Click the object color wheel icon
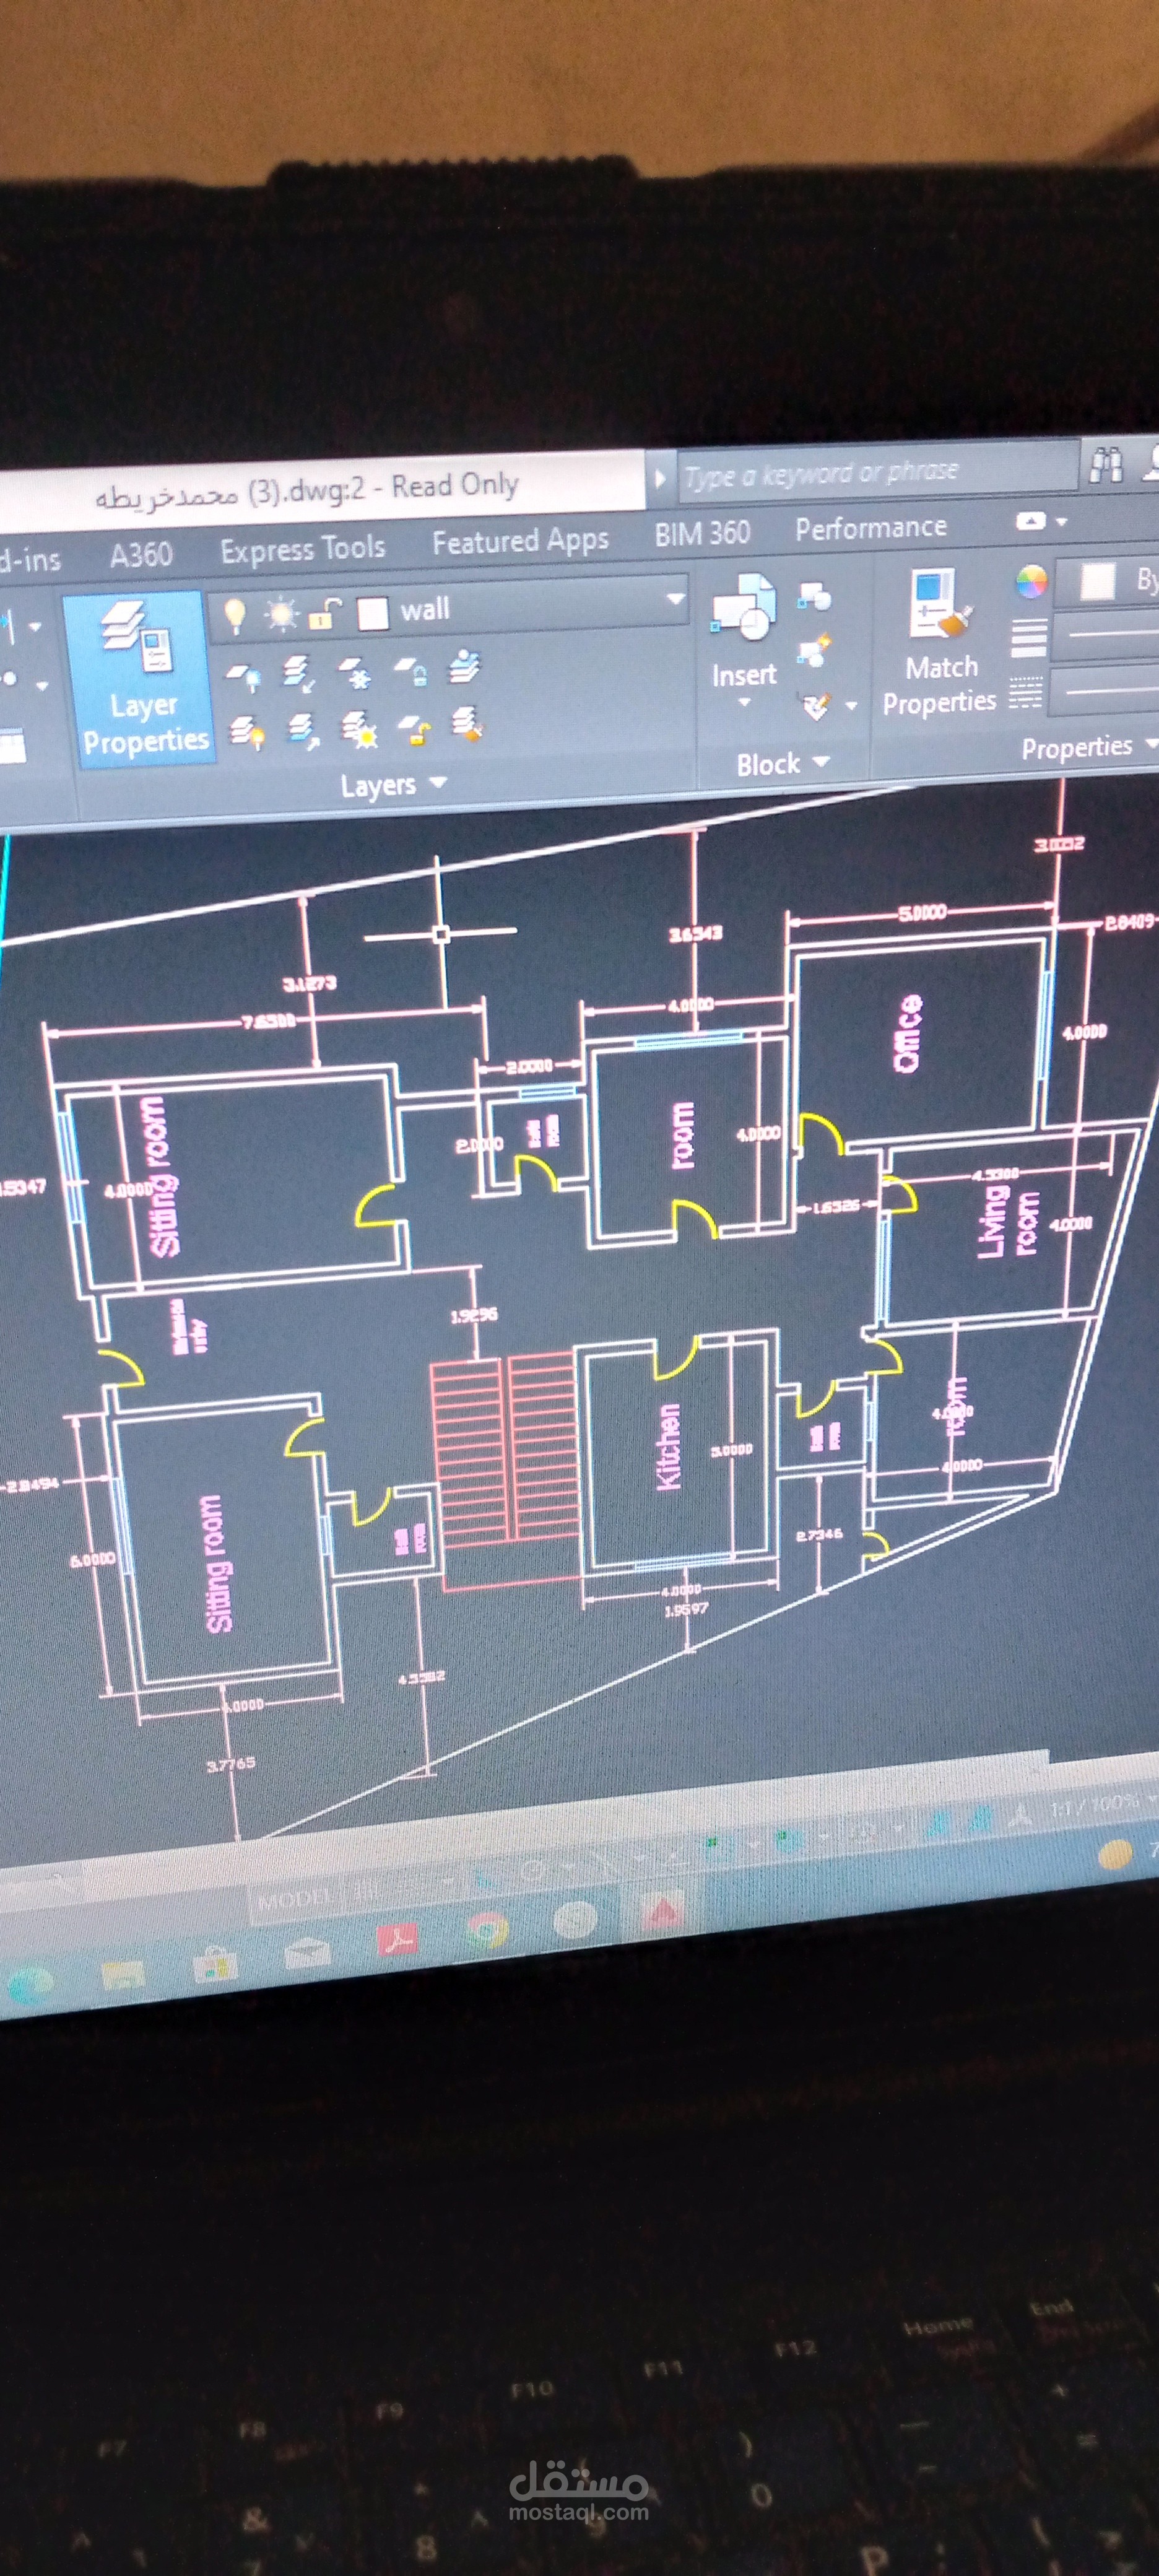This screenshot has height=2576, width=1159. (1031, 581)
